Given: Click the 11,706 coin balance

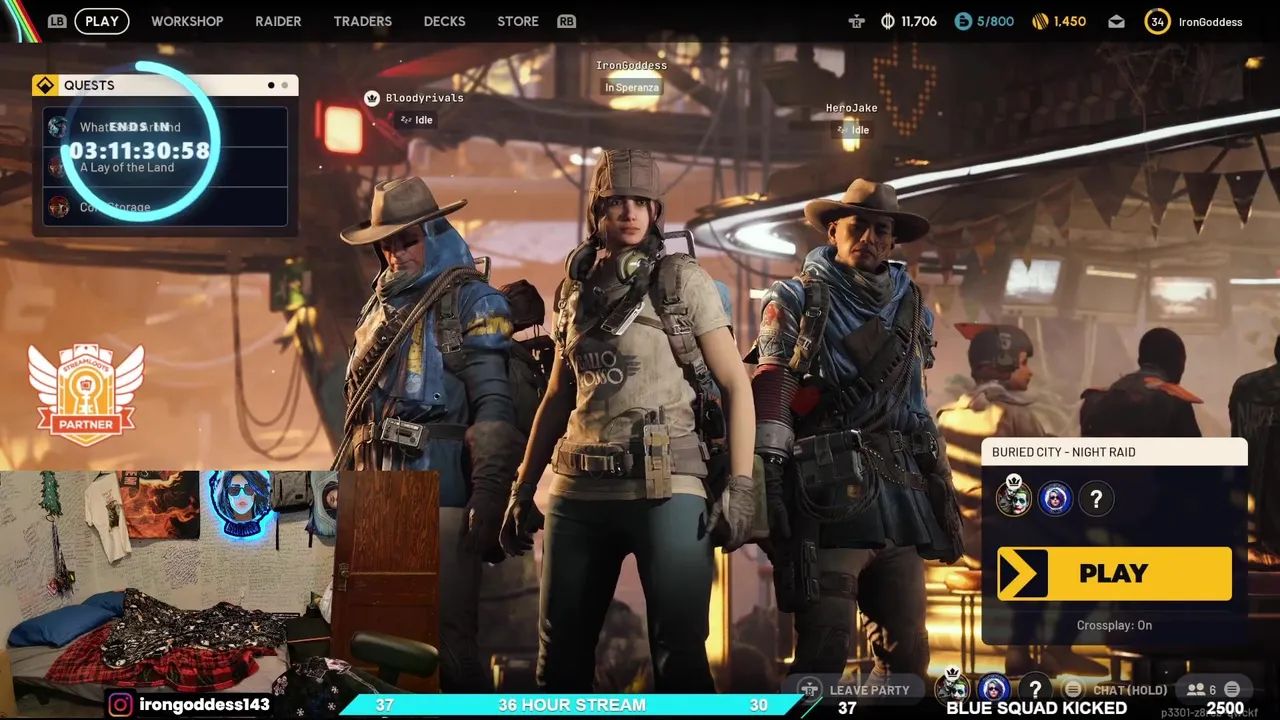Looking at the screenshot, I should [919, 21].
